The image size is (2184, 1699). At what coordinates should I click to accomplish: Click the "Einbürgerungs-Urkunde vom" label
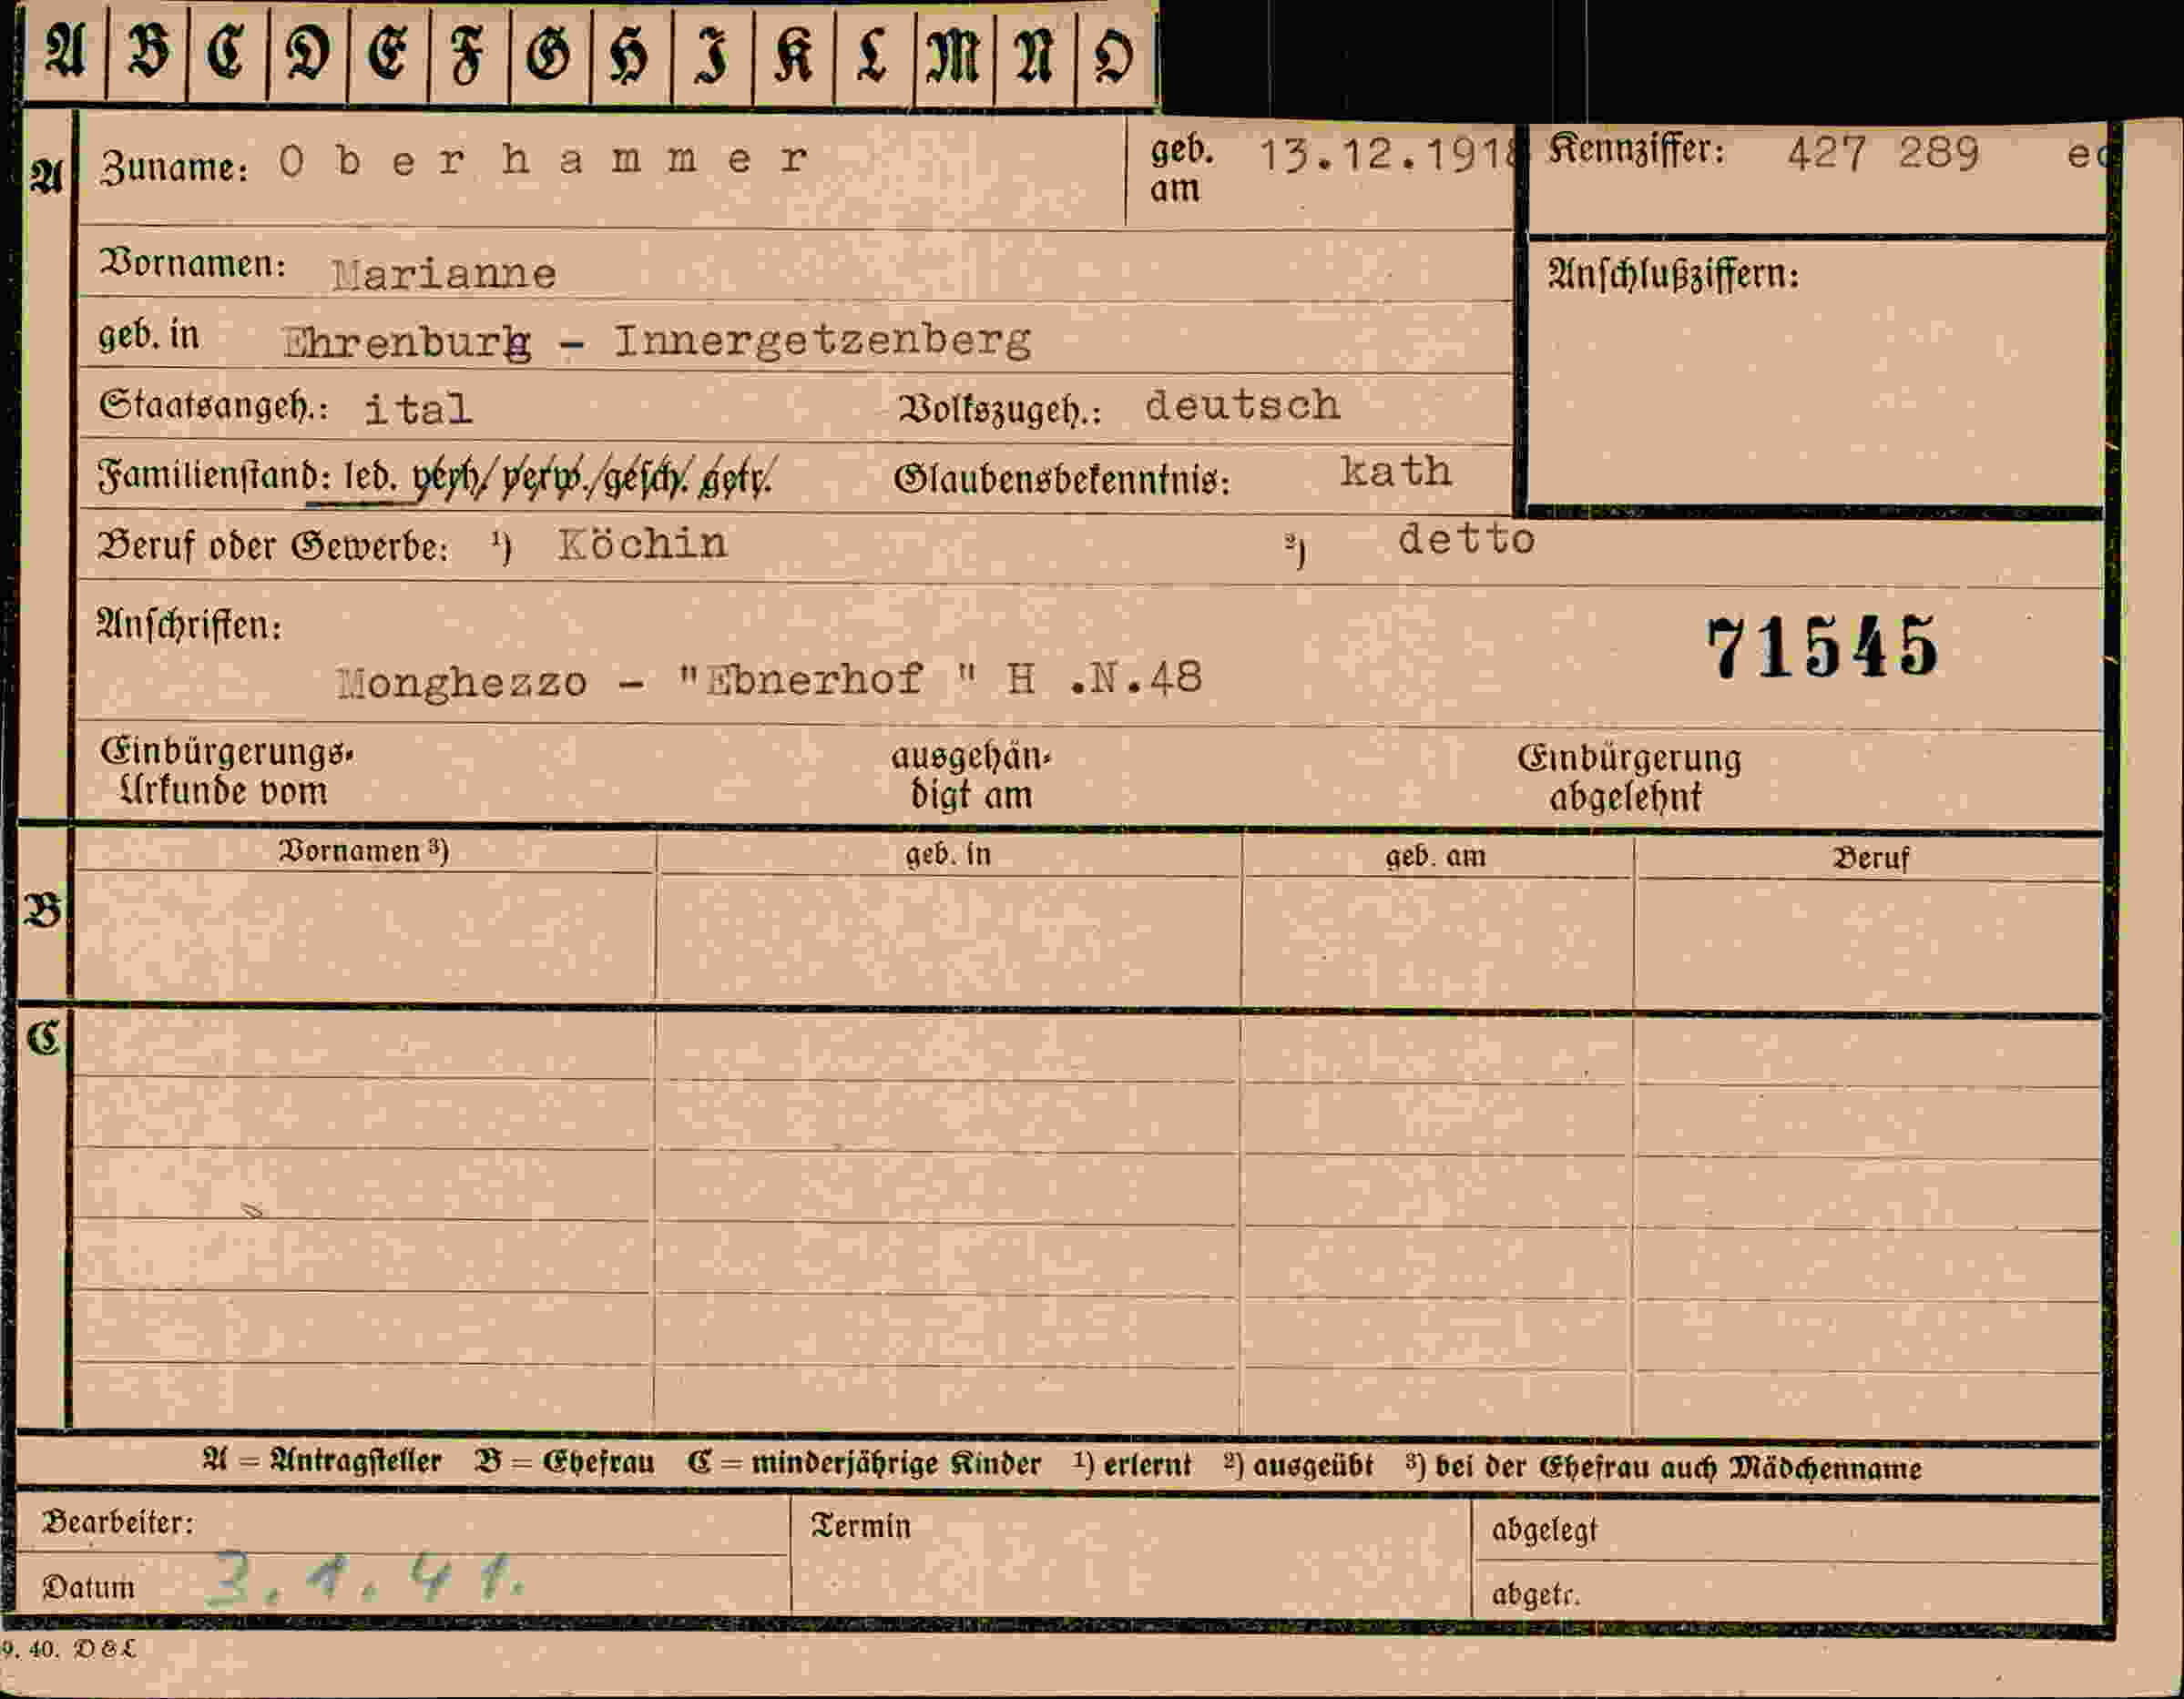(226, 771)
